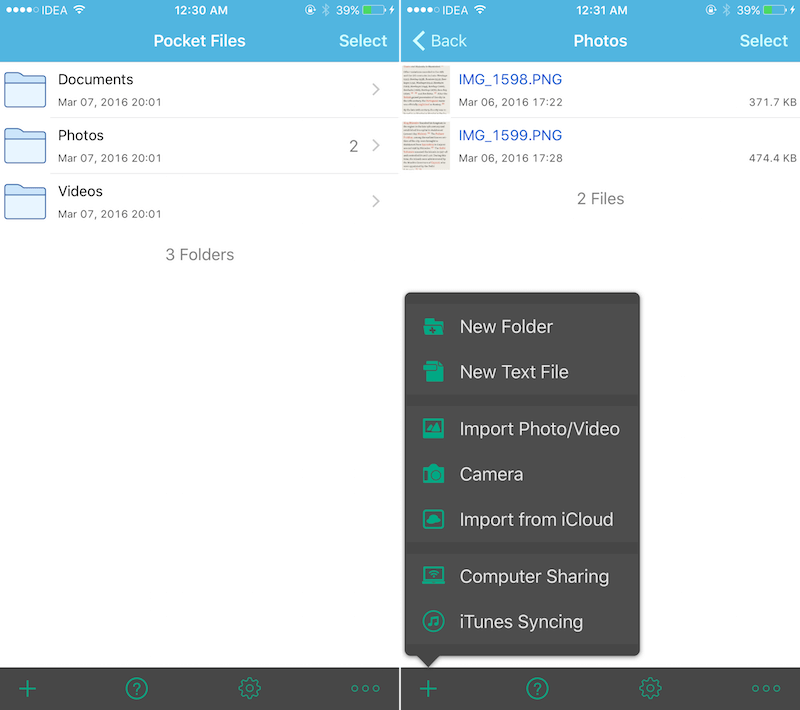Tap the New Folder icon in popup menu
Viewport: 800px width, 710px height.
pos(433,327)
